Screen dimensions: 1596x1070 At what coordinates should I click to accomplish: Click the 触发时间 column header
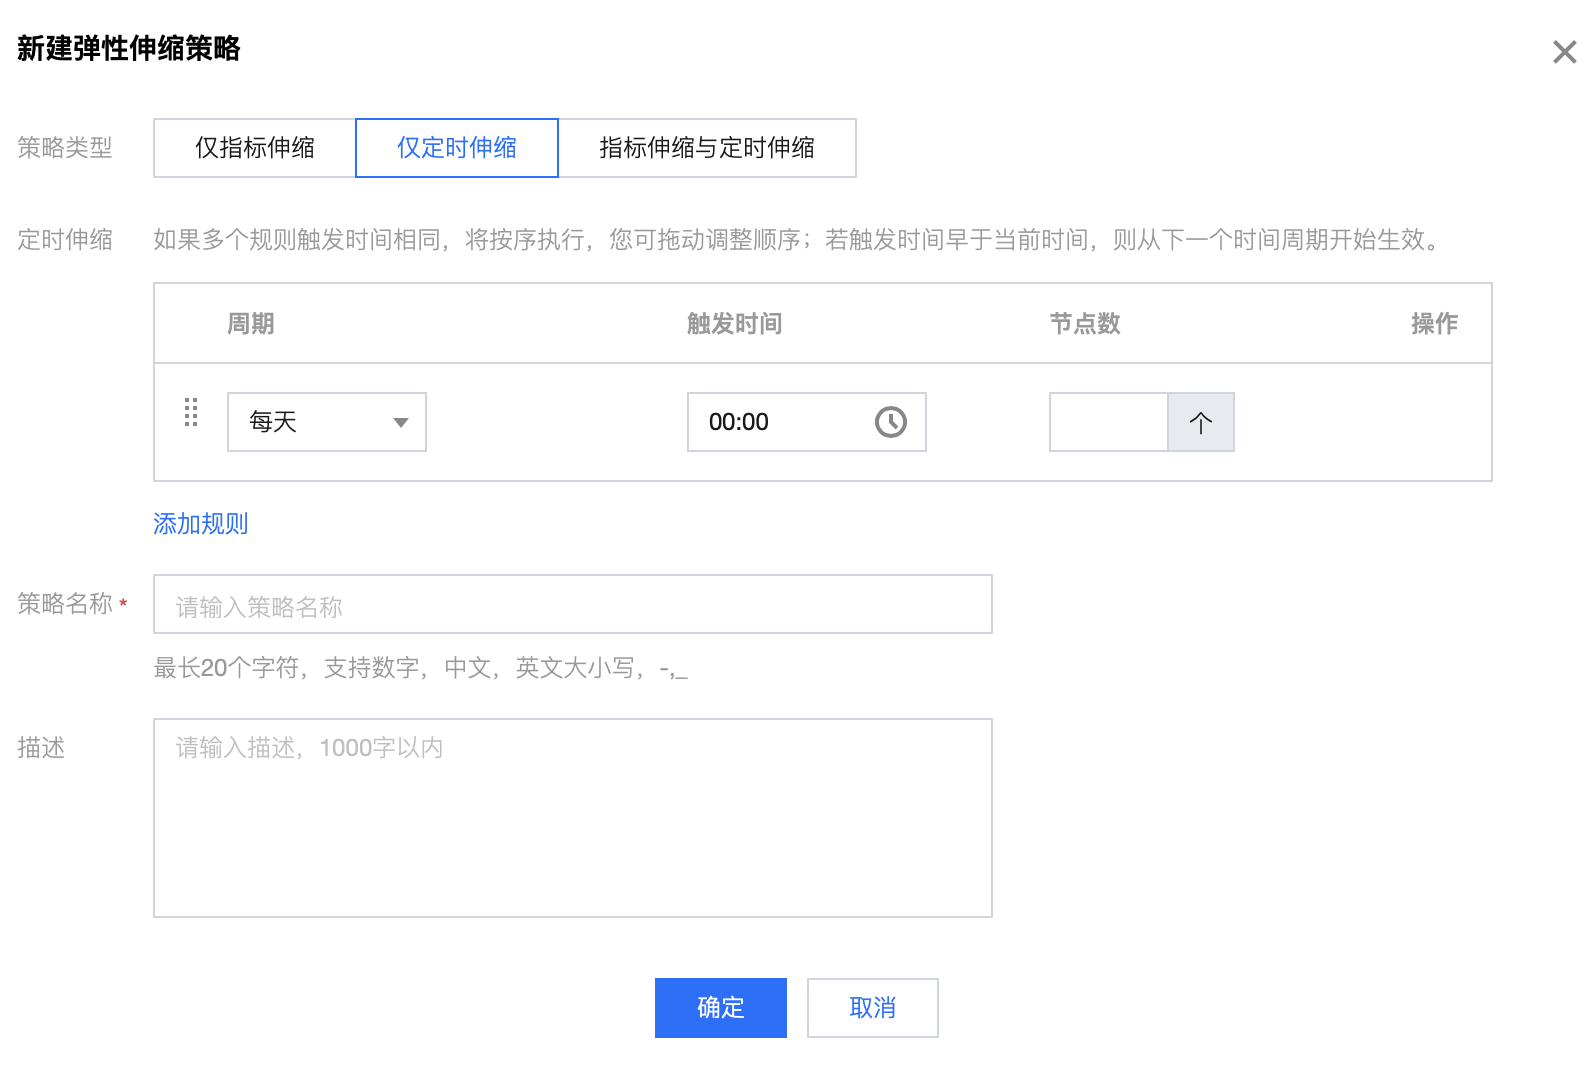(735, 324)
